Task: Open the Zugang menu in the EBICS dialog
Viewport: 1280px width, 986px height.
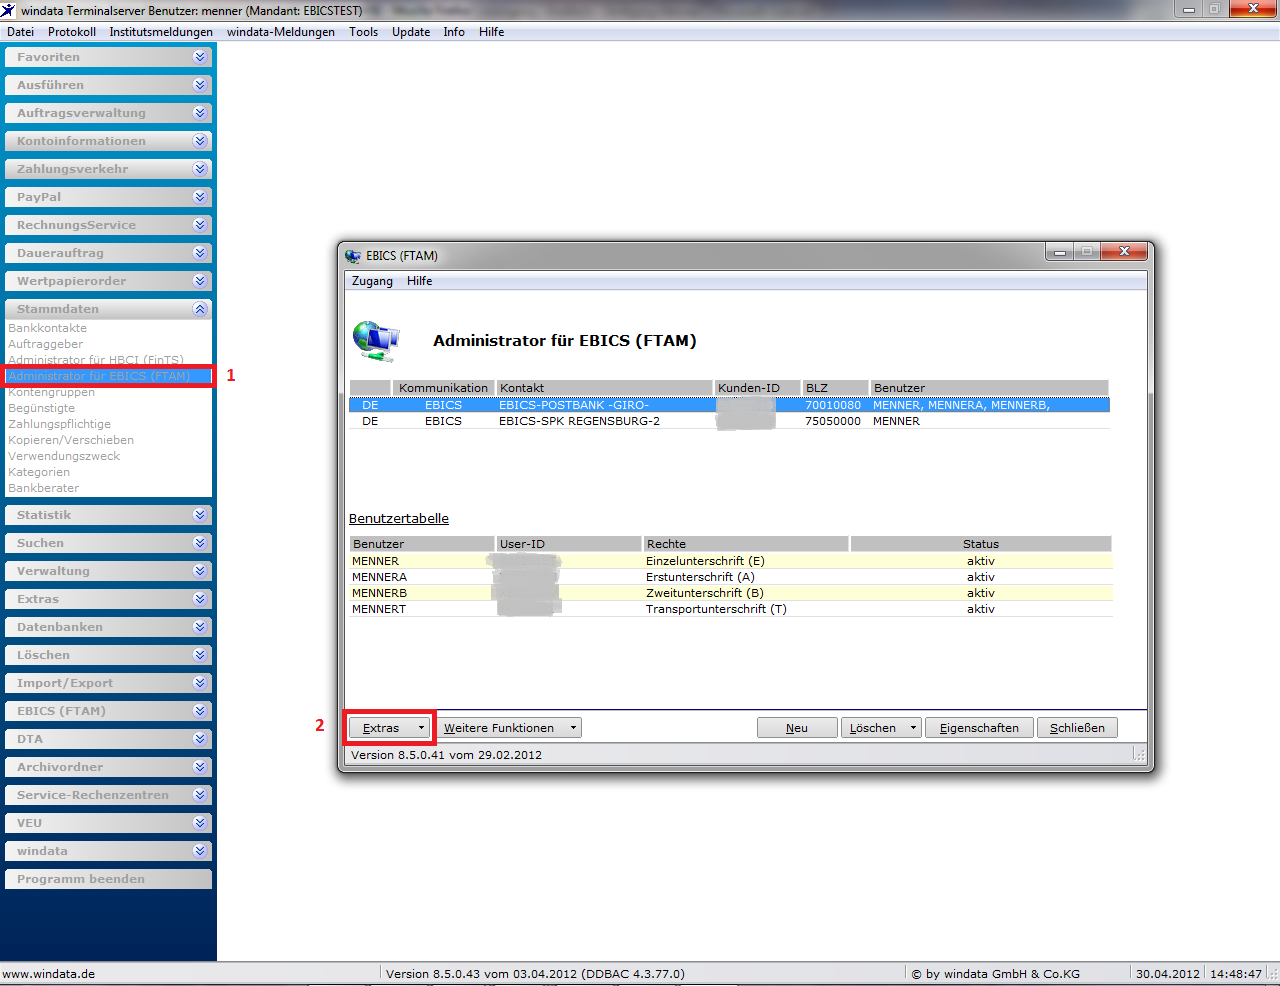Action: click(372, 281)
